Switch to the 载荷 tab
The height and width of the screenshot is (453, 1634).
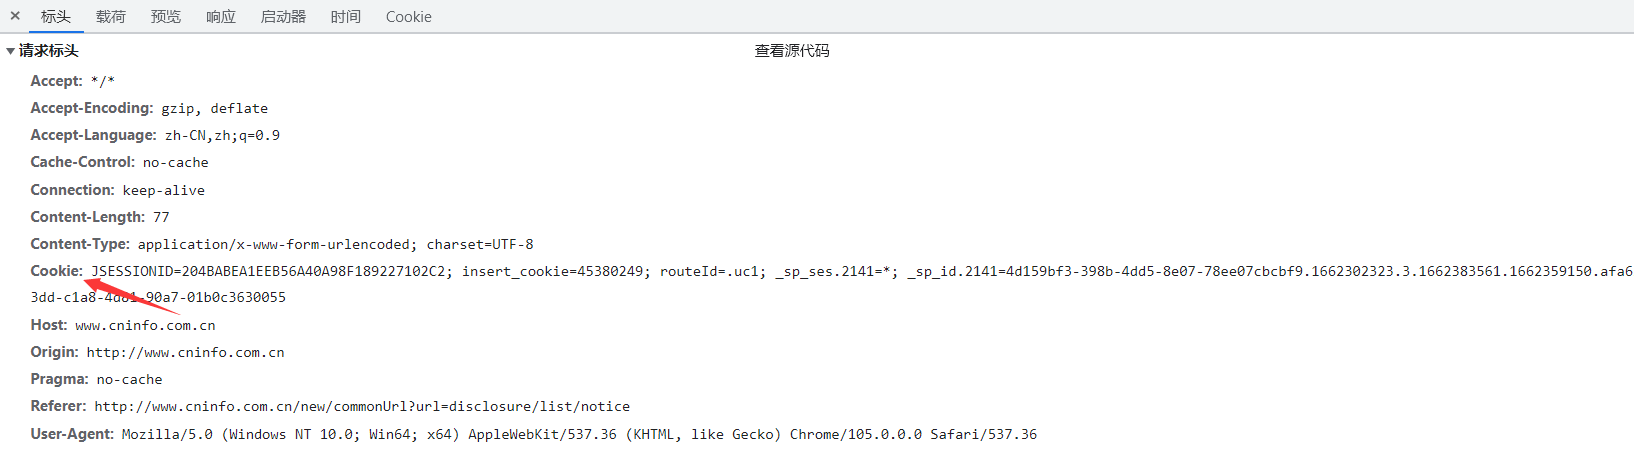[111, 17]
